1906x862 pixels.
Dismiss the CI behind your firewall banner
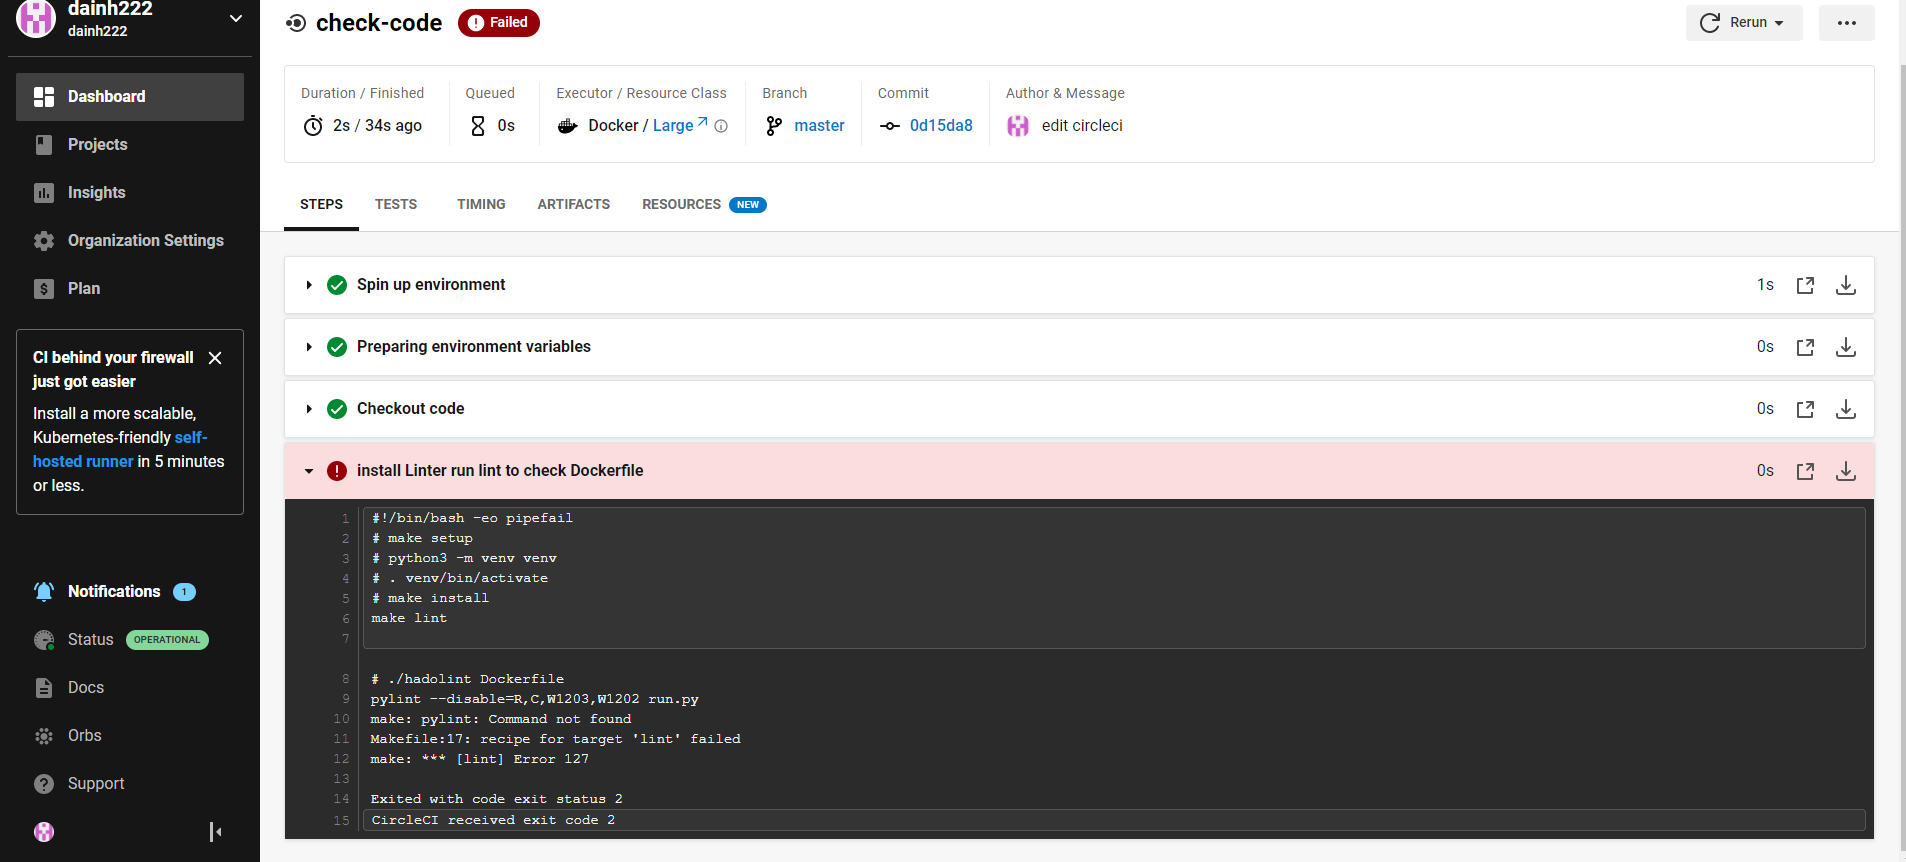click(x=215, y=358)
